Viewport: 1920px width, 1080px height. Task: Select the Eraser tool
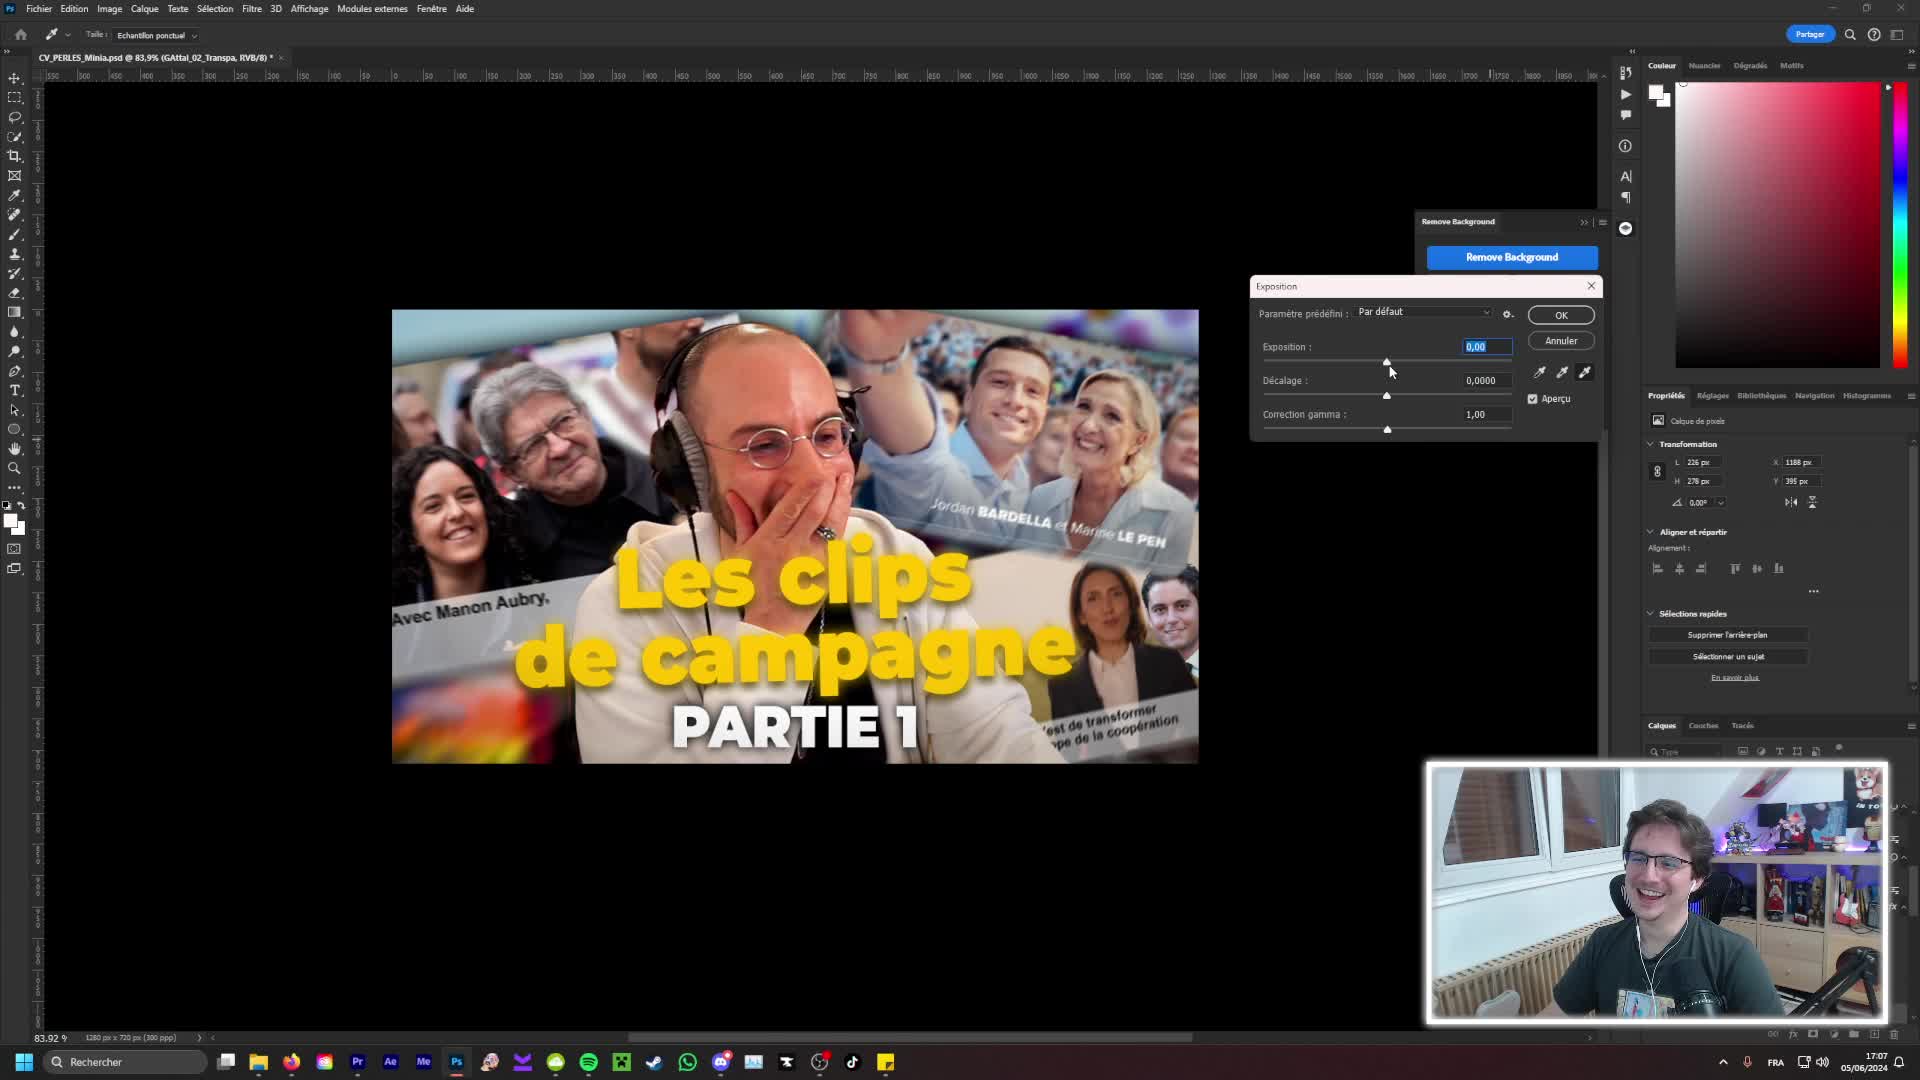[14, 293]
